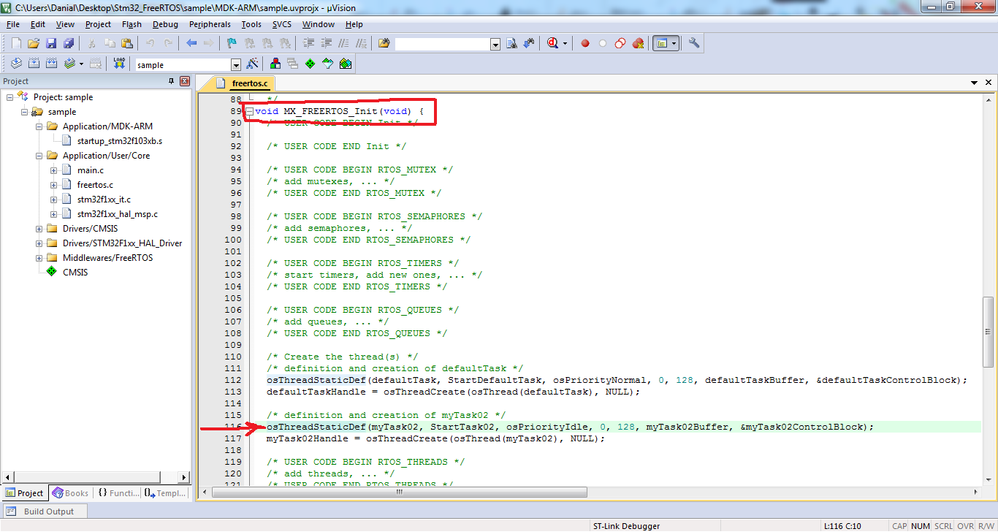998x532 pixels.
Task: Click the Unindent selection icon
Action: coord(327,43)
